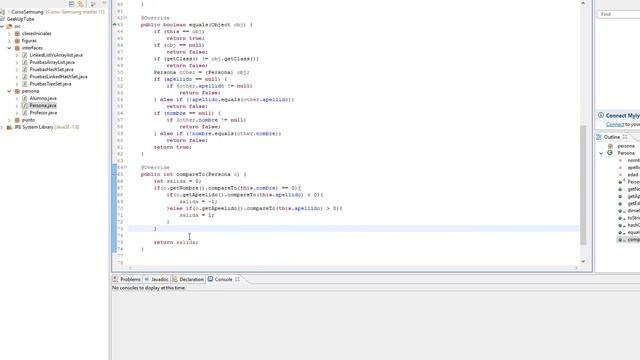
Task: Click the src source folder icon
Action: (x=9, y=26)
